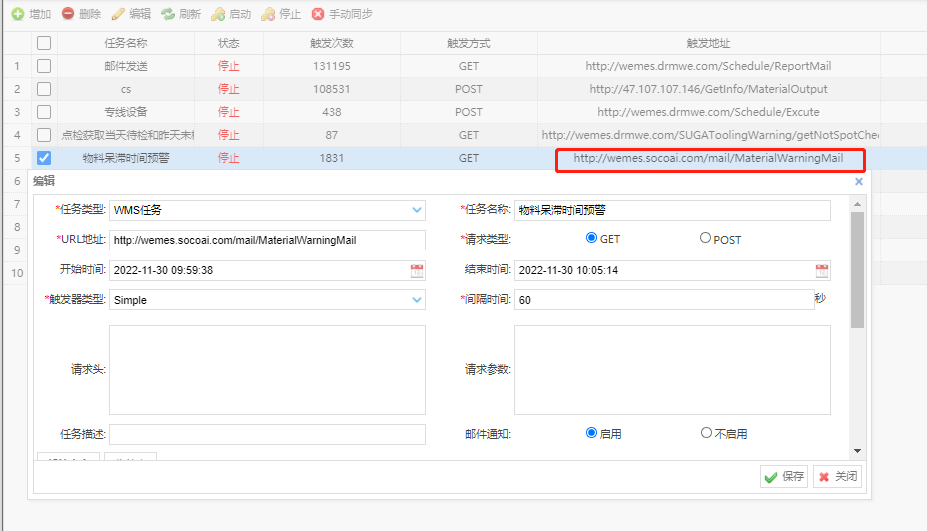927x531 pixels.
Task: Expand the 触发器类型 Simple dropdown
Action: tap(417, 300)
